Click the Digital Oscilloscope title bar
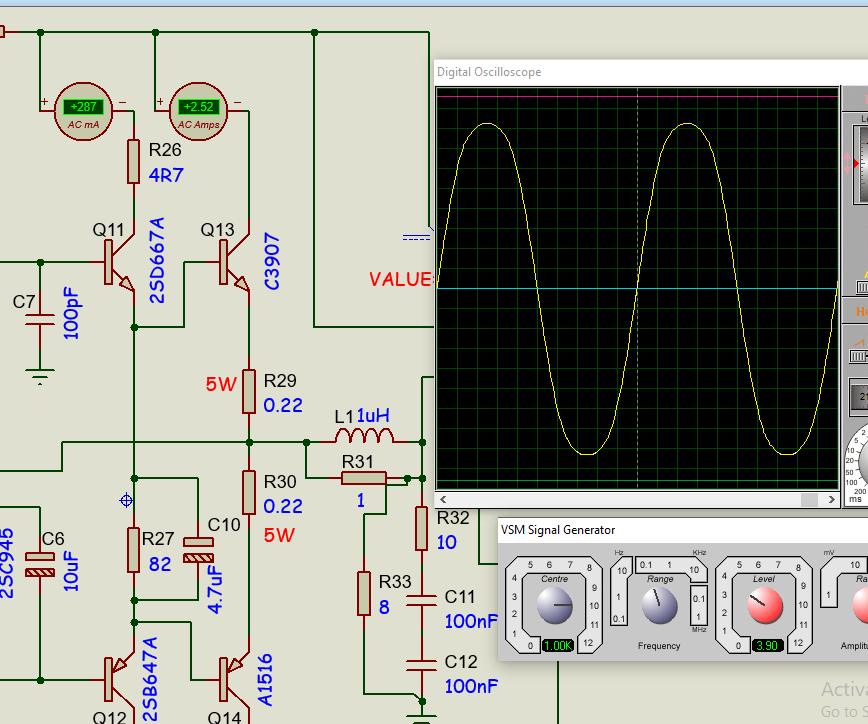The image size is (868, 724). (651, 72)
